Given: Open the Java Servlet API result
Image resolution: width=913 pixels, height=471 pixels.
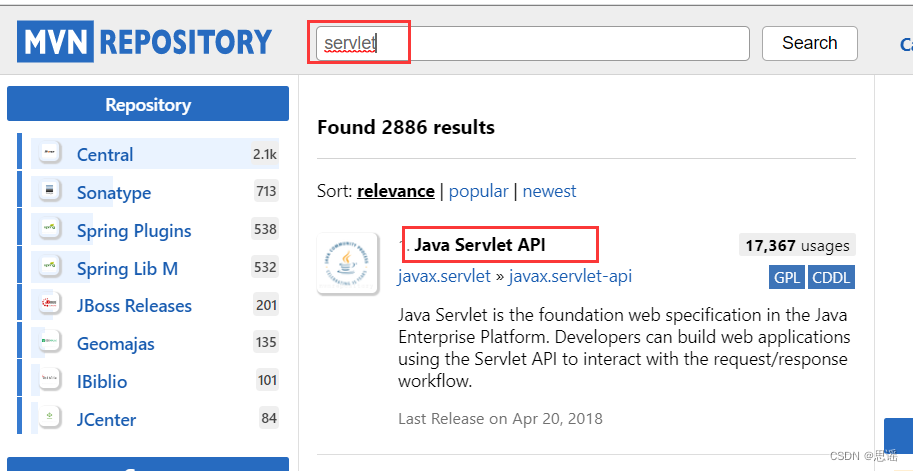Looking at the screenshot, I should [x=480, y=245].
